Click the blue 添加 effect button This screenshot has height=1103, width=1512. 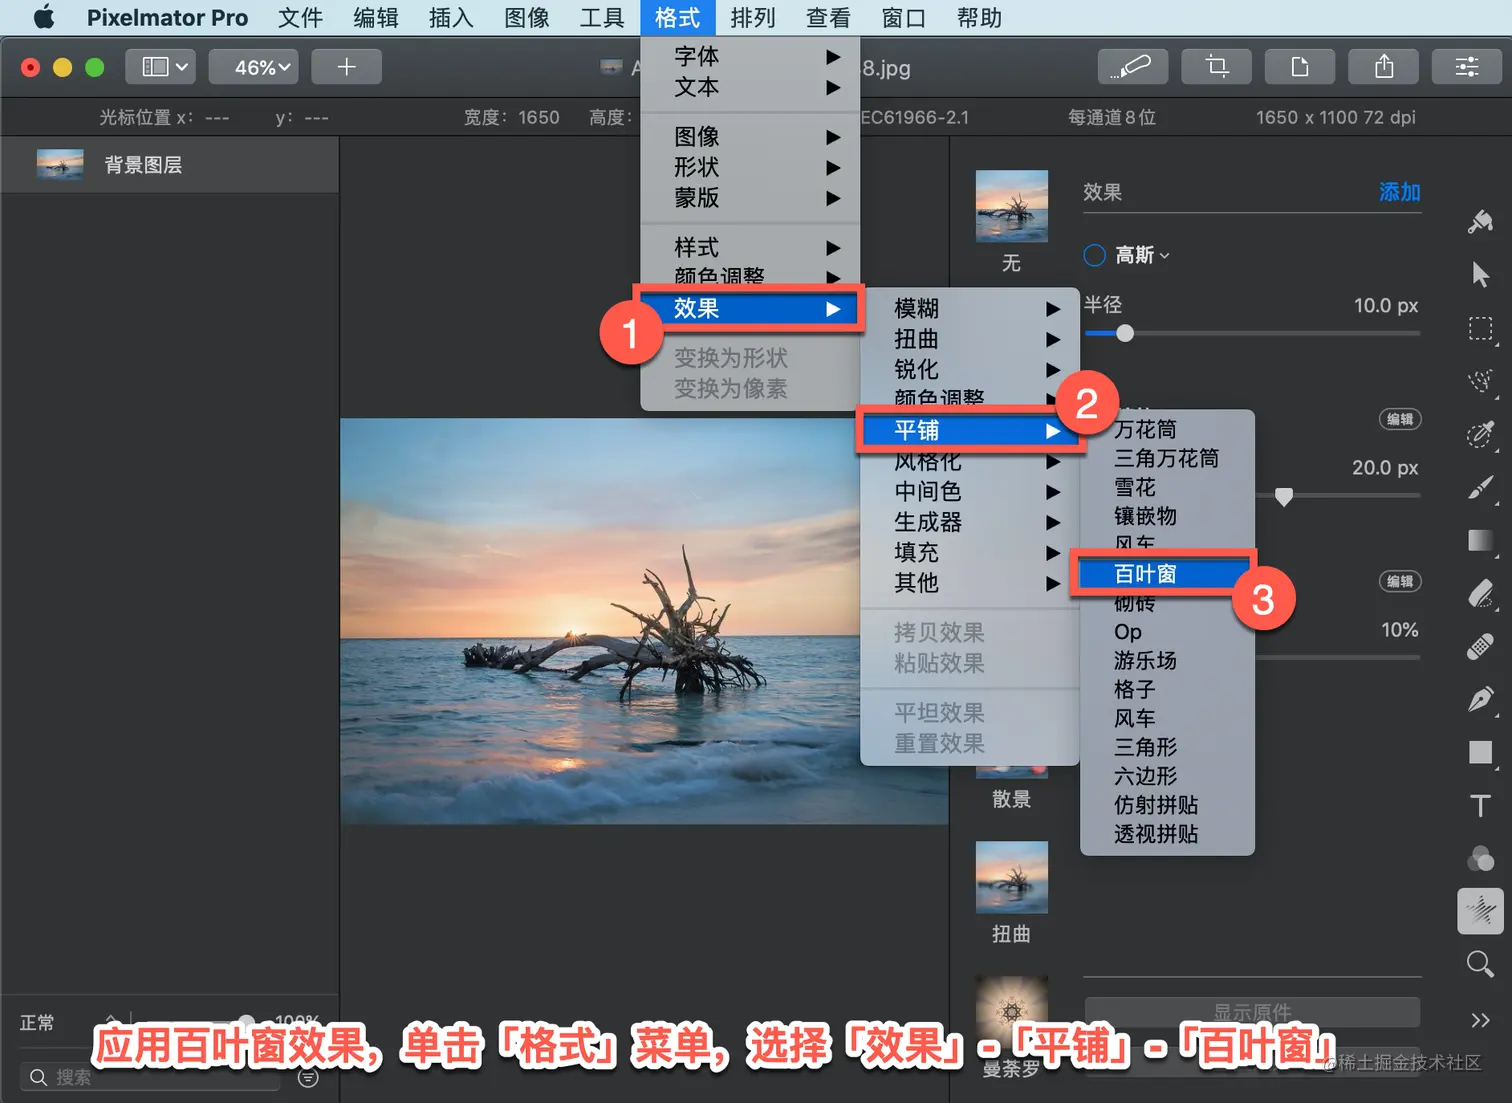[1399, 192]
